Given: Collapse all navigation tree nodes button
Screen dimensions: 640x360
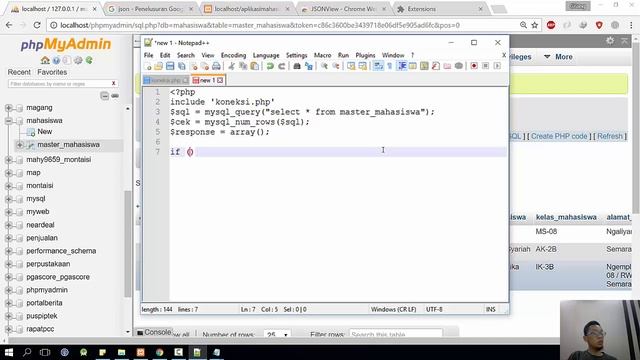Looking at the screenshot, I should [x=104, y=96].
